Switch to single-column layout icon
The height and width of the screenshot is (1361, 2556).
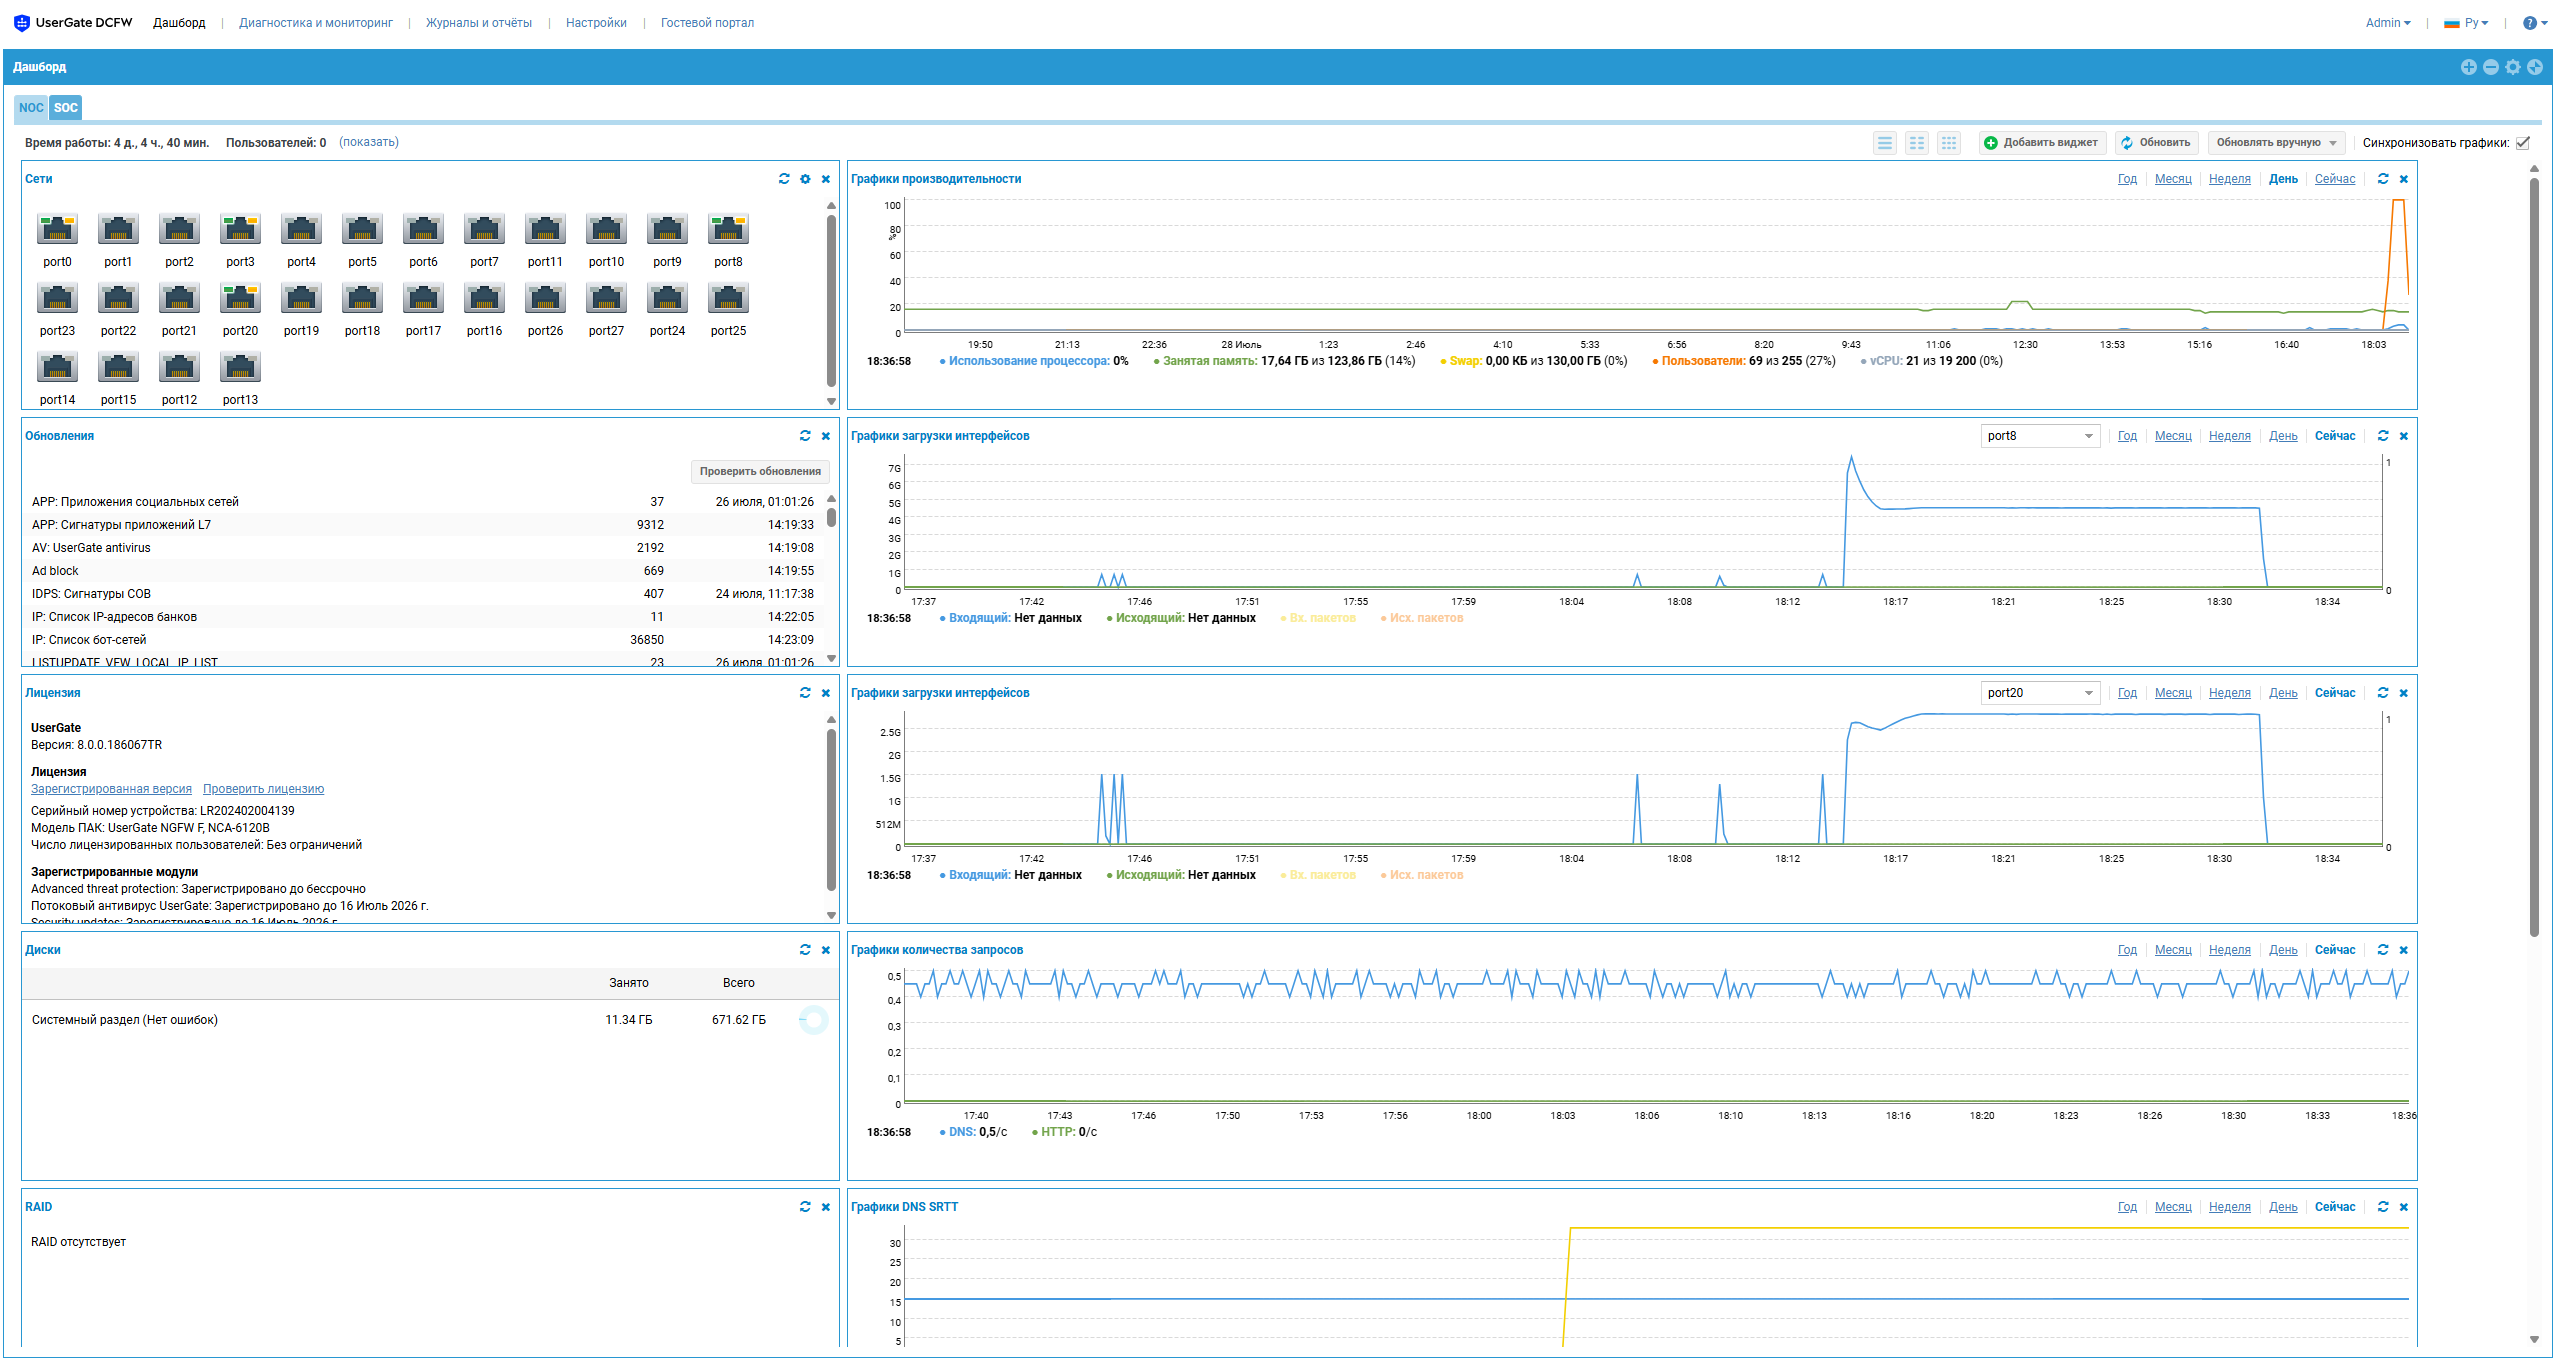[1884, 143]
